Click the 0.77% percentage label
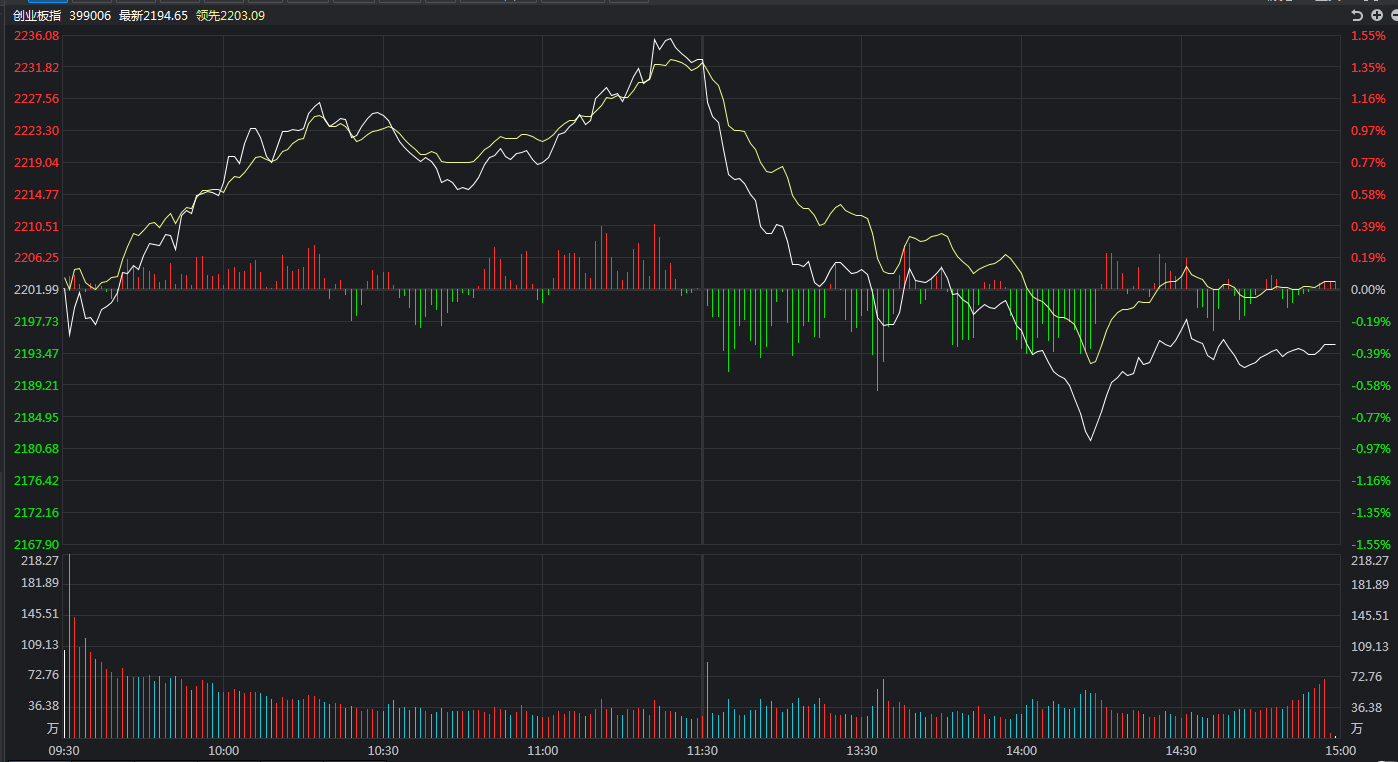Viewport: 1398px width, 762px height. coord(1369,163)
